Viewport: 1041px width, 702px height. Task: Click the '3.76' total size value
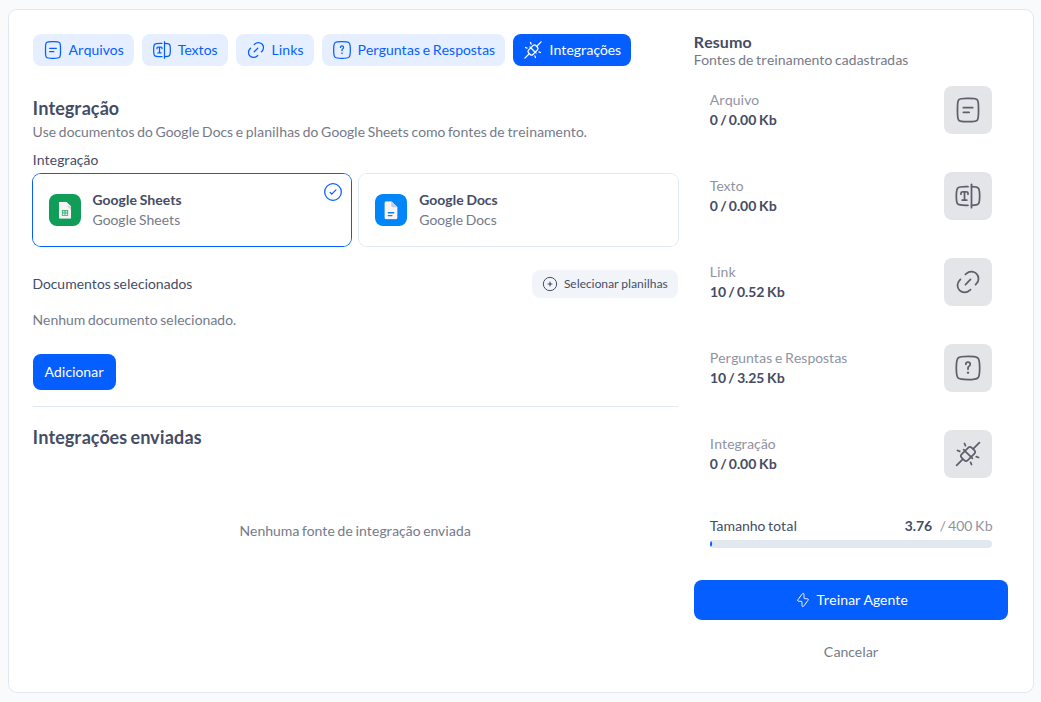tap(918, 526)
